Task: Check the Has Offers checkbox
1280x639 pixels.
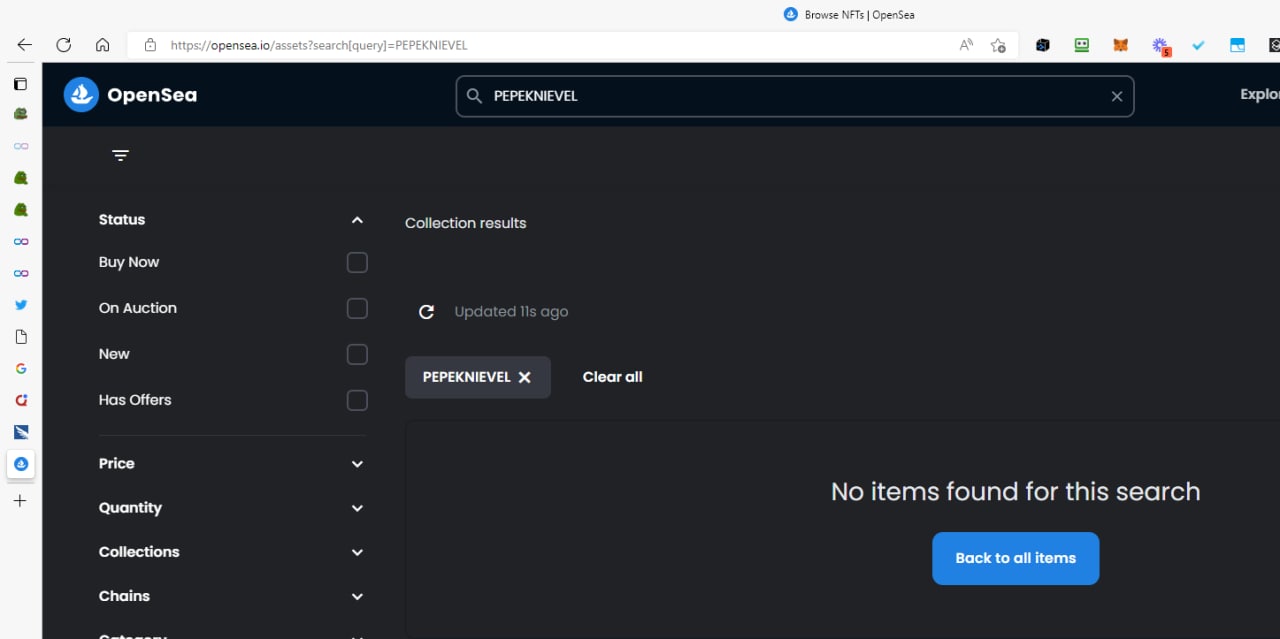Action: pyautogui.click(x=357, y=401)
